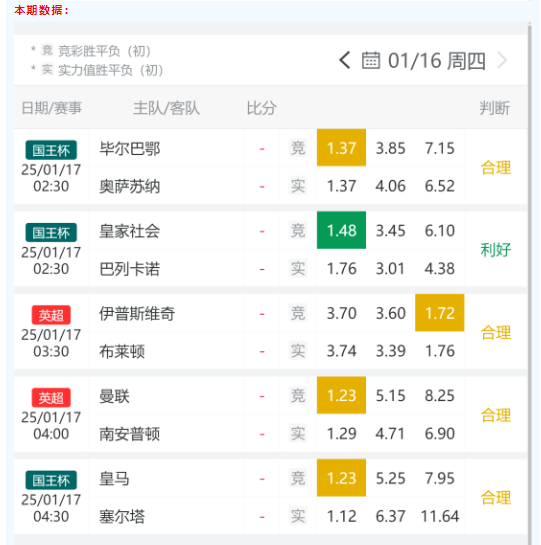Click the 竞 icon in the 曼联 row
The width and height of the screenshot is (541, 545).
pyautogui.click(x=298, y=396)
